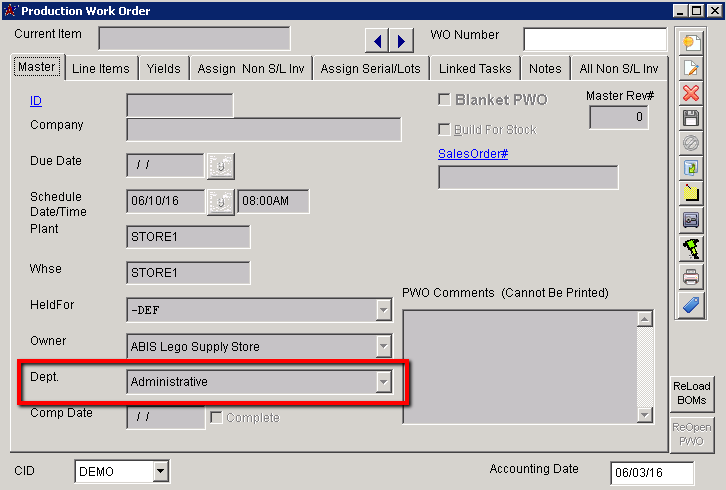Expand the Dept. dropdown showing Administrative
The height and width of the screenshot is (490, 726).
382,381
